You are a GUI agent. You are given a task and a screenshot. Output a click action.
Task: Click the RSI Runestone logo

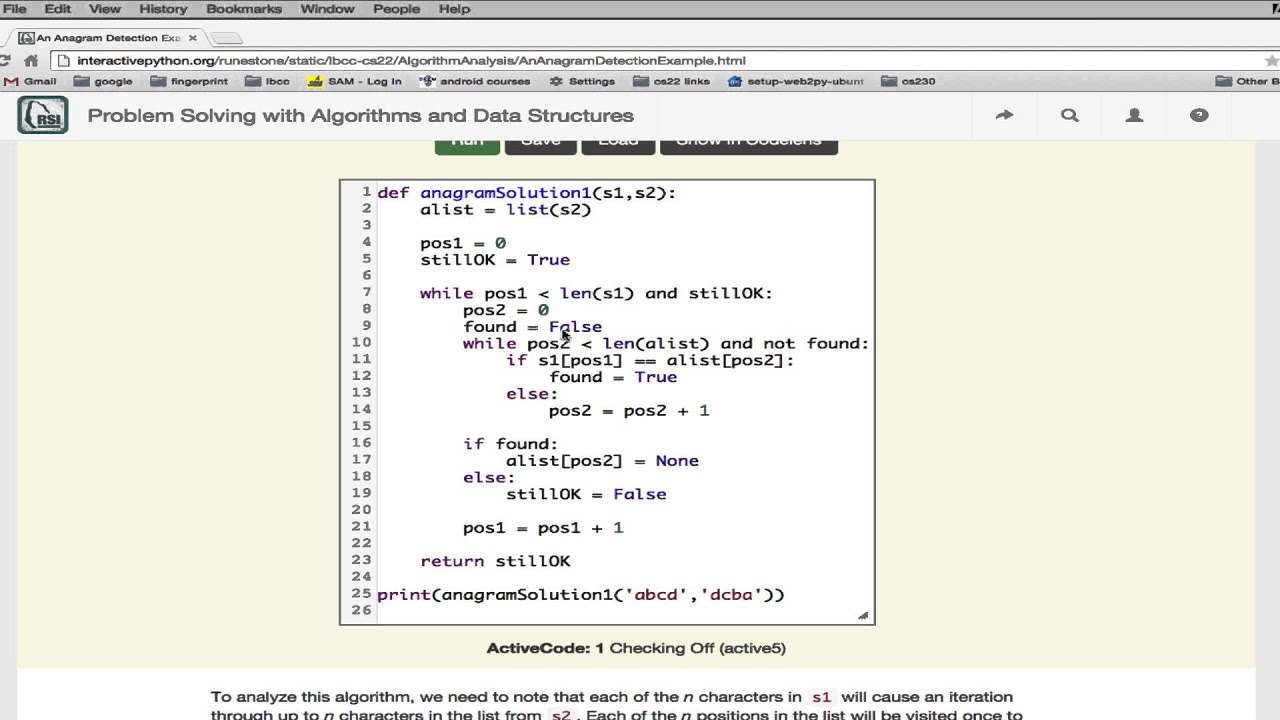(43, 115)
